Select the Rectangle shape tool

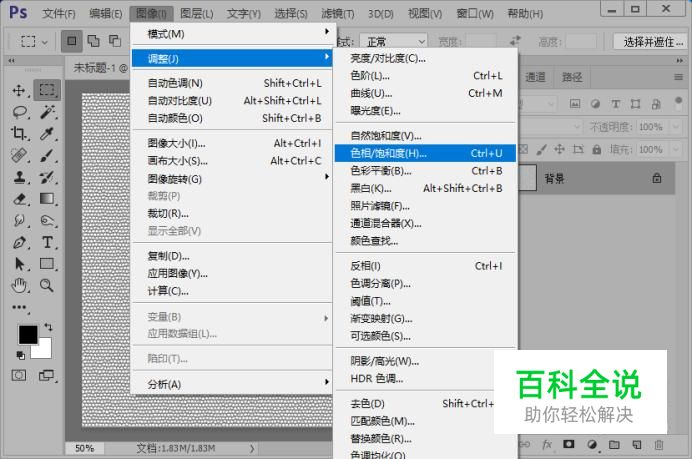click(x=47, y=264)
